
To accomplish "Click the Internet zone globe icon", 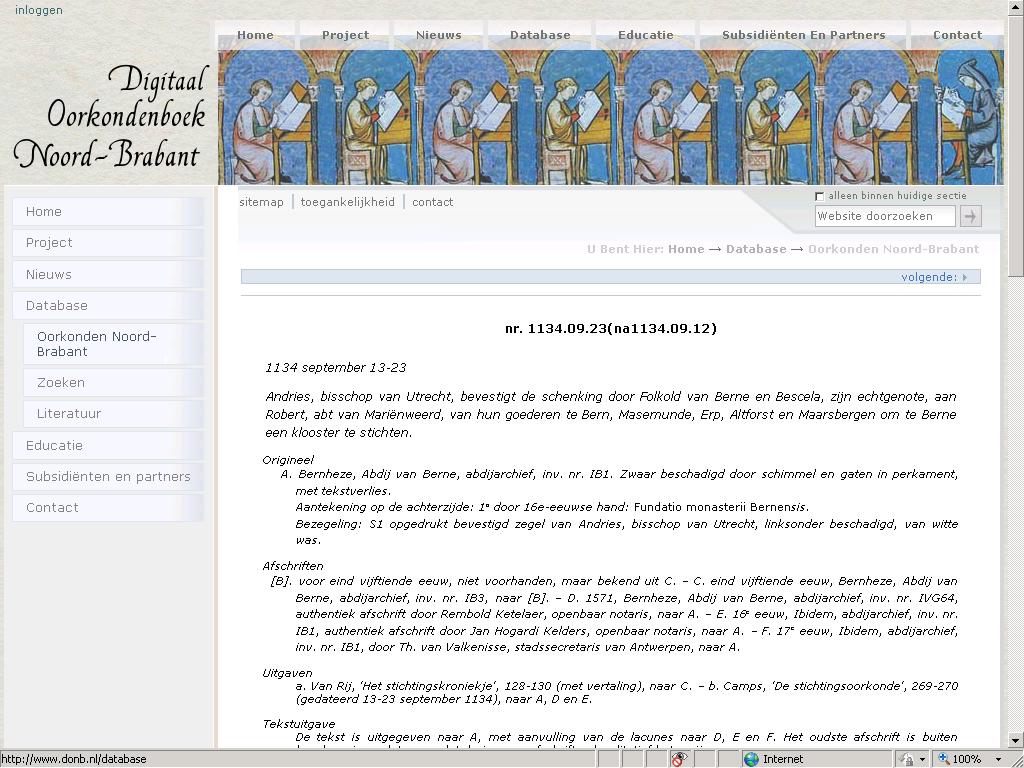I will pyautogui.click(x=752, y=759).
